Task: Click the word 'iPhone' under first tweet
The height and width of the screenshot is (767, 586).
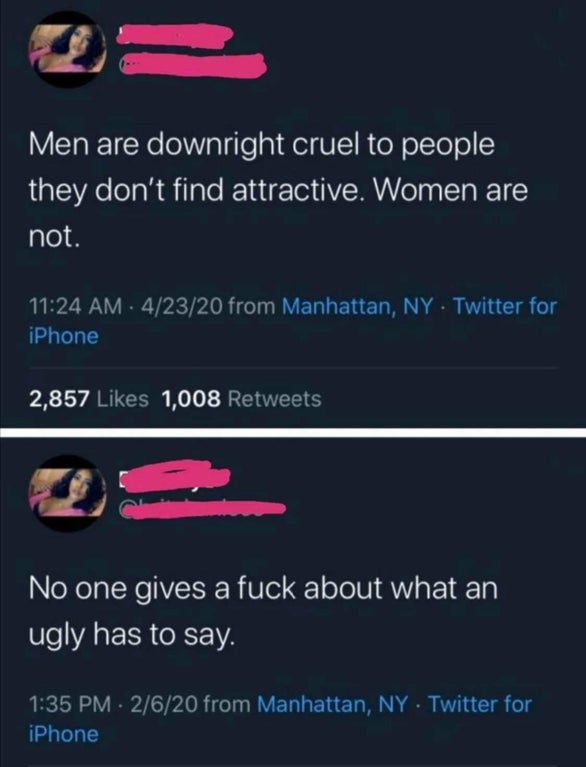Action: (x=64, y=337)
